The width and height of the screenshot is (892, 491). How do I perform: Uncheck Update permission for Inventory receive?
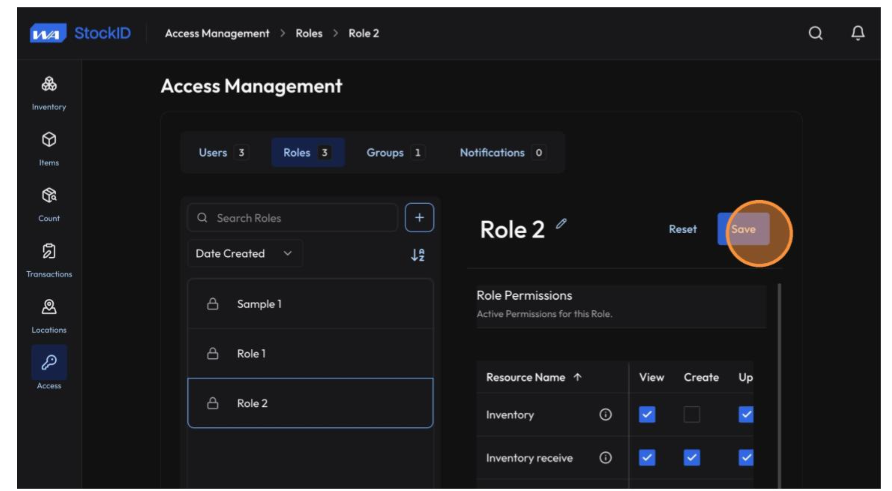tap(745, 457)
